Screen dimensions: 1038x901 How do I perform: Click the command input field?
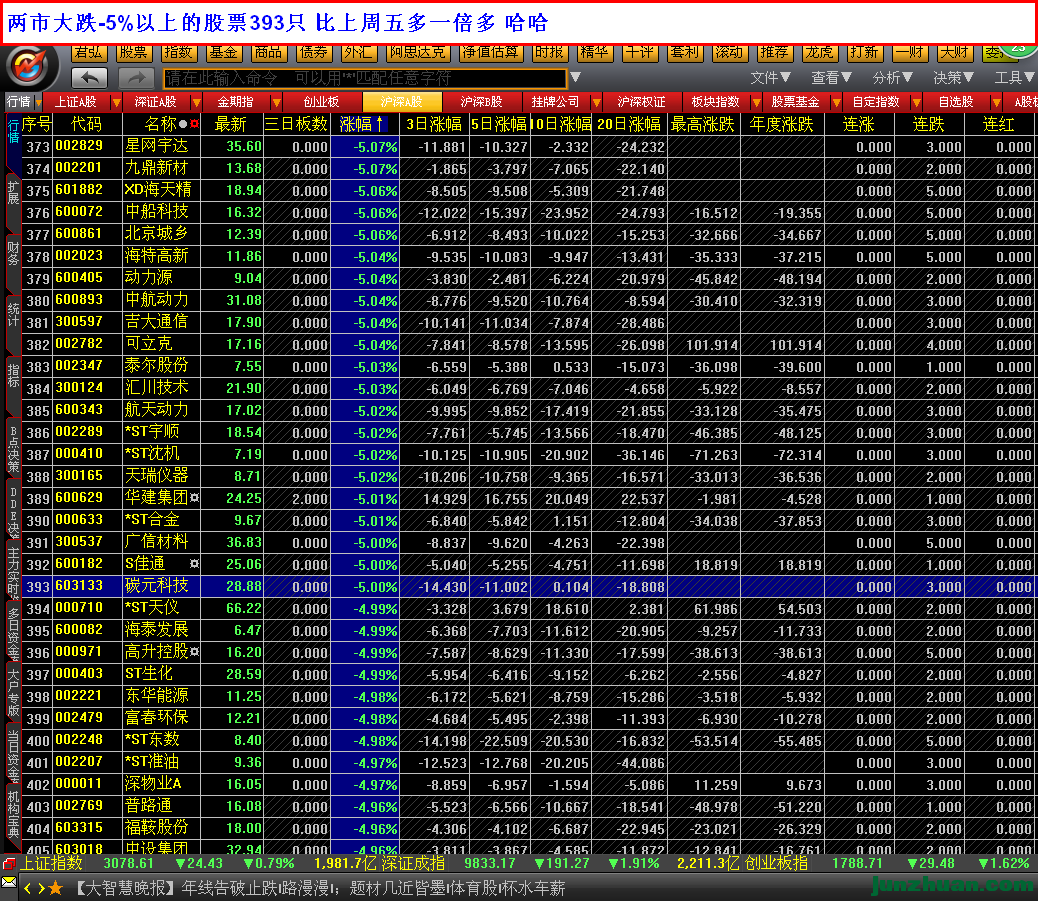(365, 78)
